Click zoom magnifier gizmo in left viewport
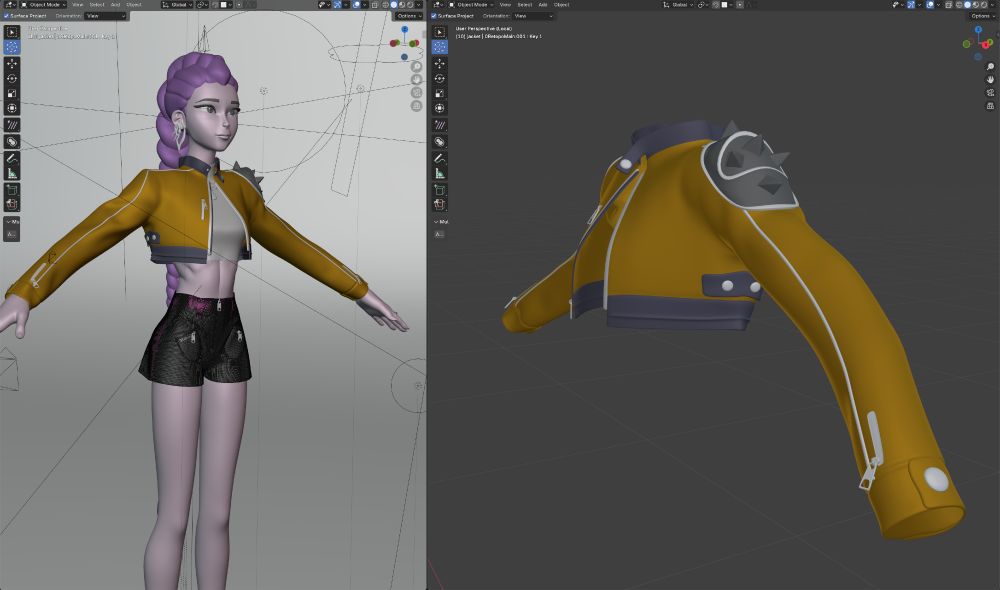Image resolution: width=1000 pixels, height=590 pixels. tap(416, 67)
